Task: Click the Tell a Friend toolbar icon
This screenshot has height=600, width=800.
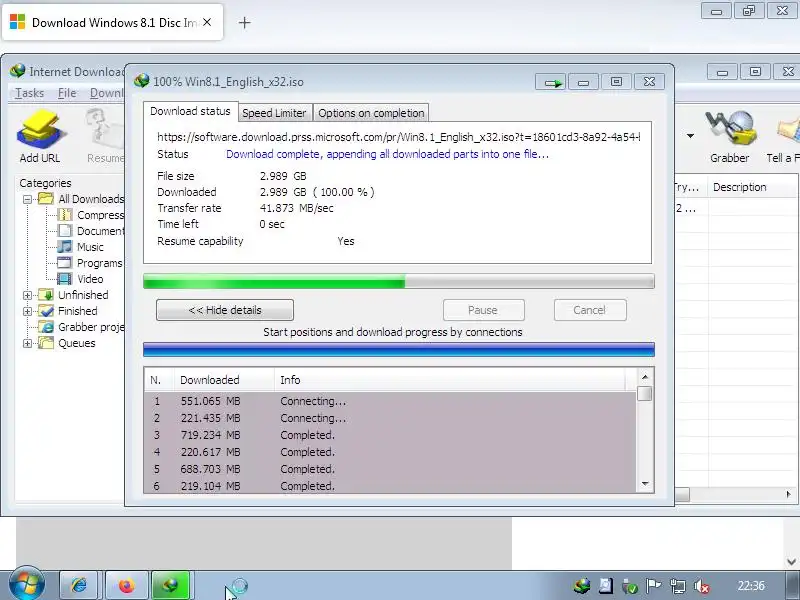Action: point(785,136)
